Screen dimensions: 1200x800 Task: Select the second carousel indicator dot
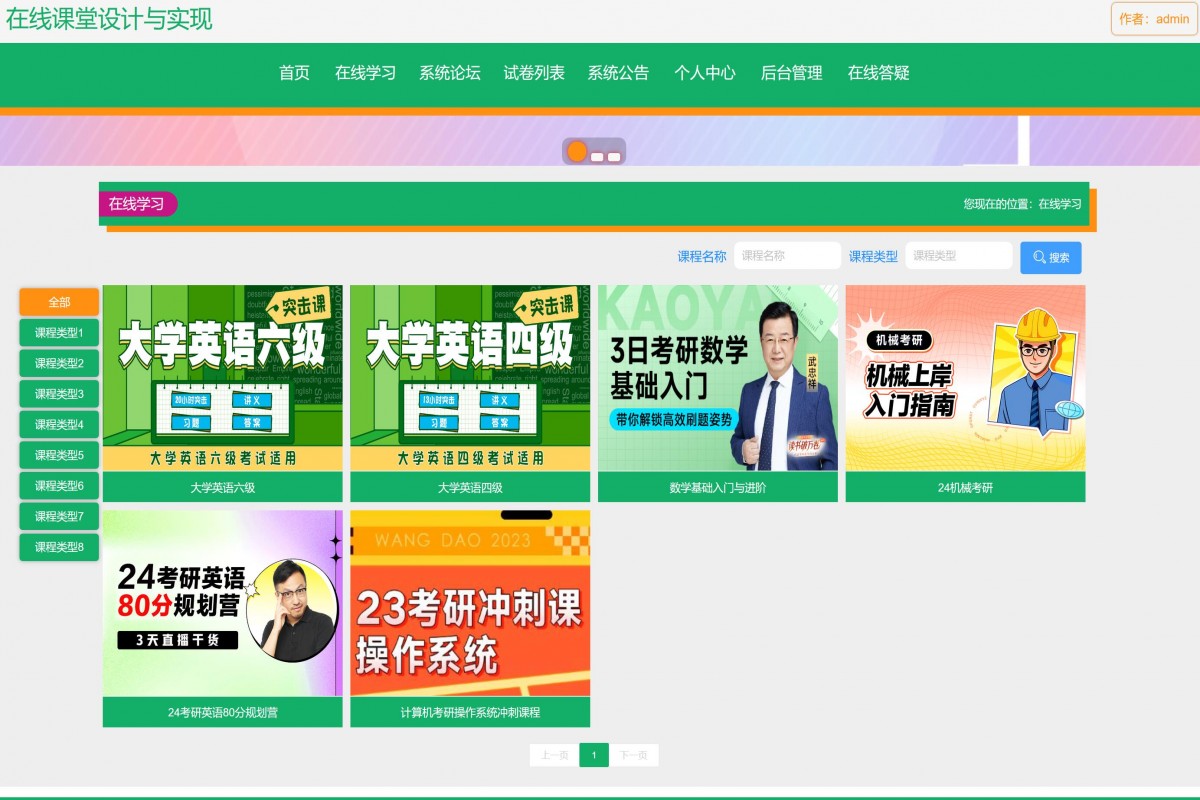click(595, 156)
